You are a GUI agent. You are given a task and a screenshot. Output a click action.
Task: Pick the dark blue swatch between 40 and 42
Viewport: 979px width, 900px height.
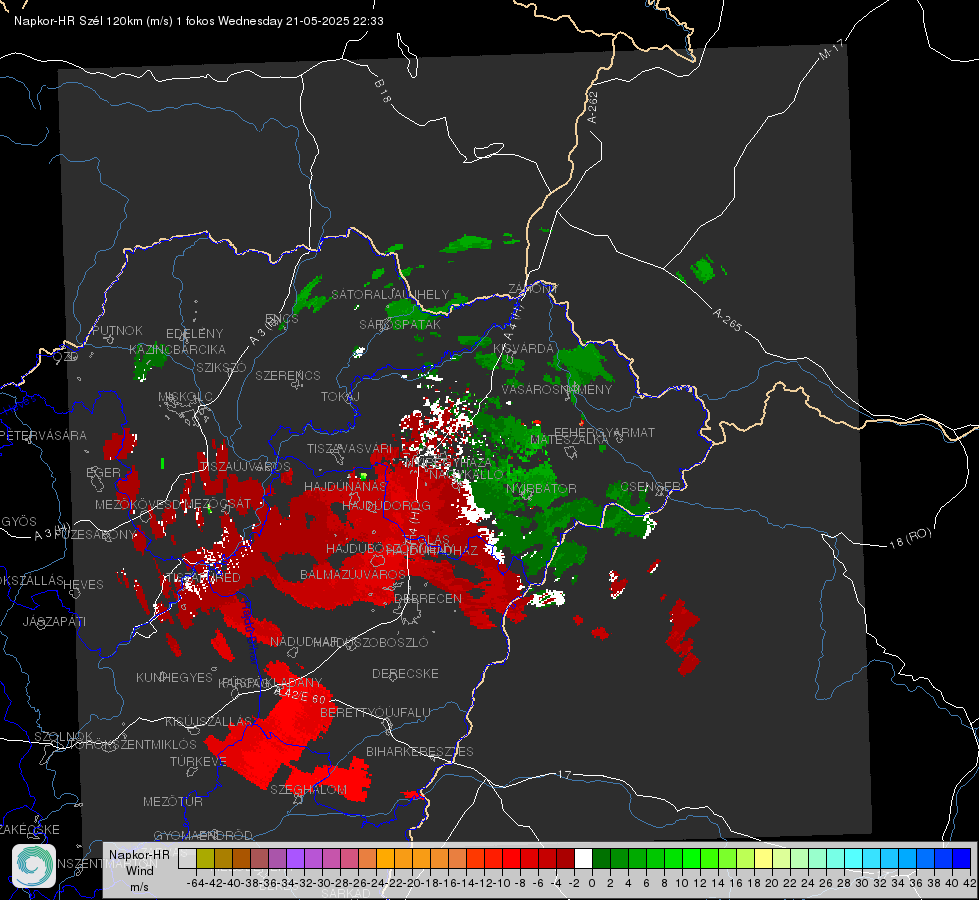pos(962,858)
